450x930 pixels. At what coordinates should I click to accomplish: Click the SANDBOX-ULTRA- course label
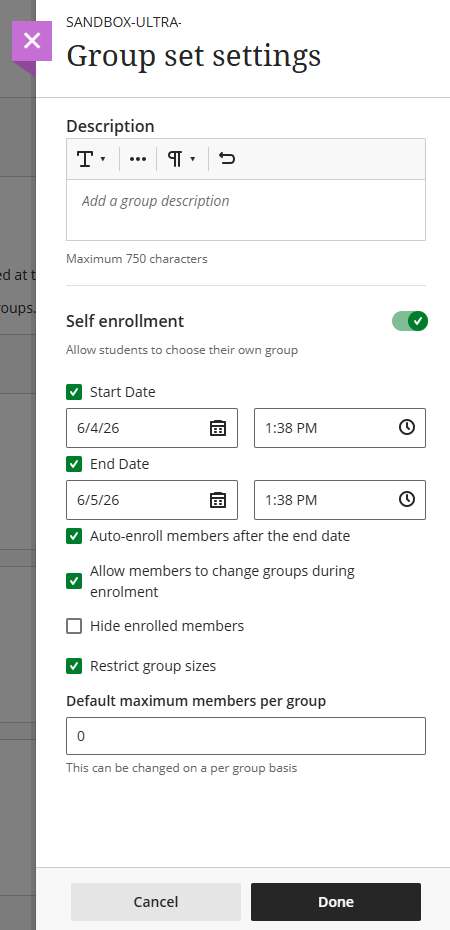tap(124, 23)
